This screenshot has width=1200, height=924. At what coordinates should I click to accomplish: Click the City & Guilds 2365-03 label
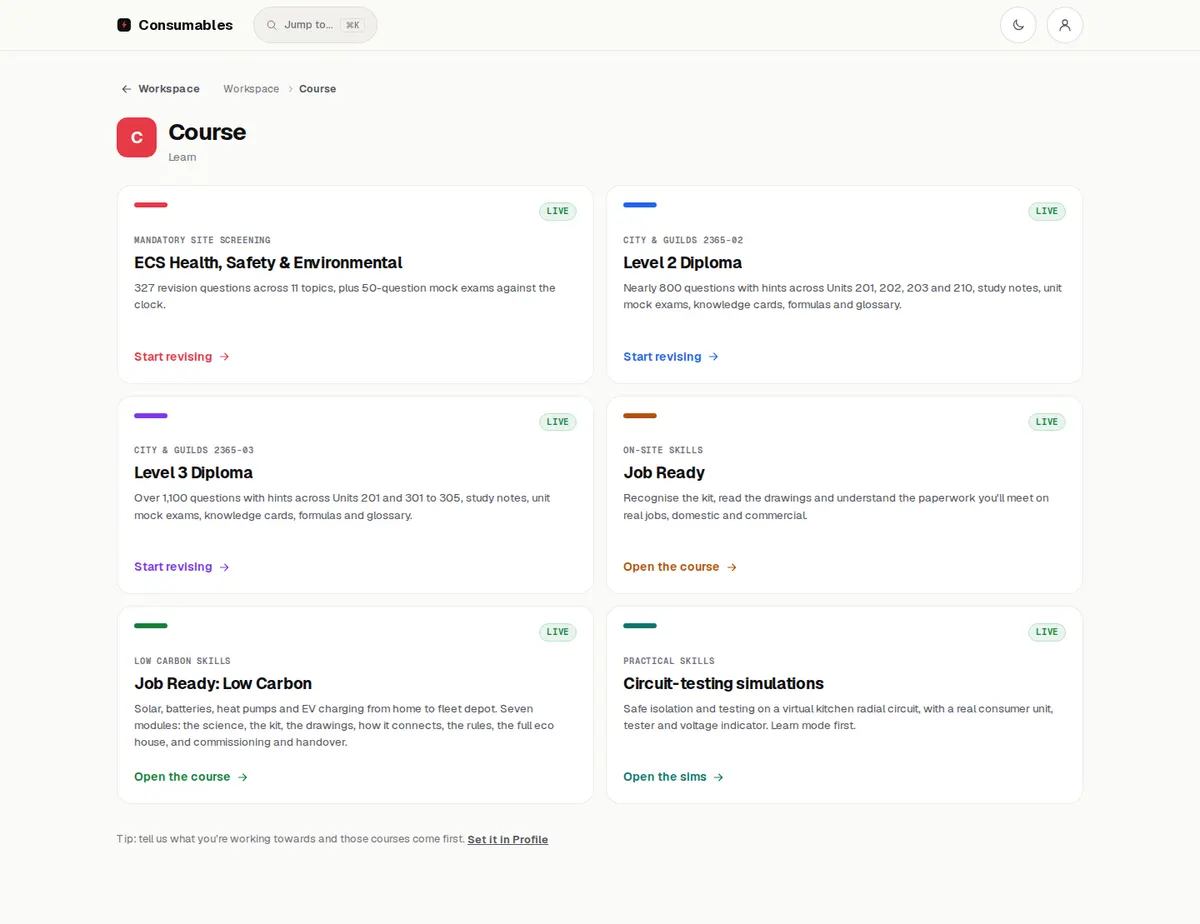[194, 451]
